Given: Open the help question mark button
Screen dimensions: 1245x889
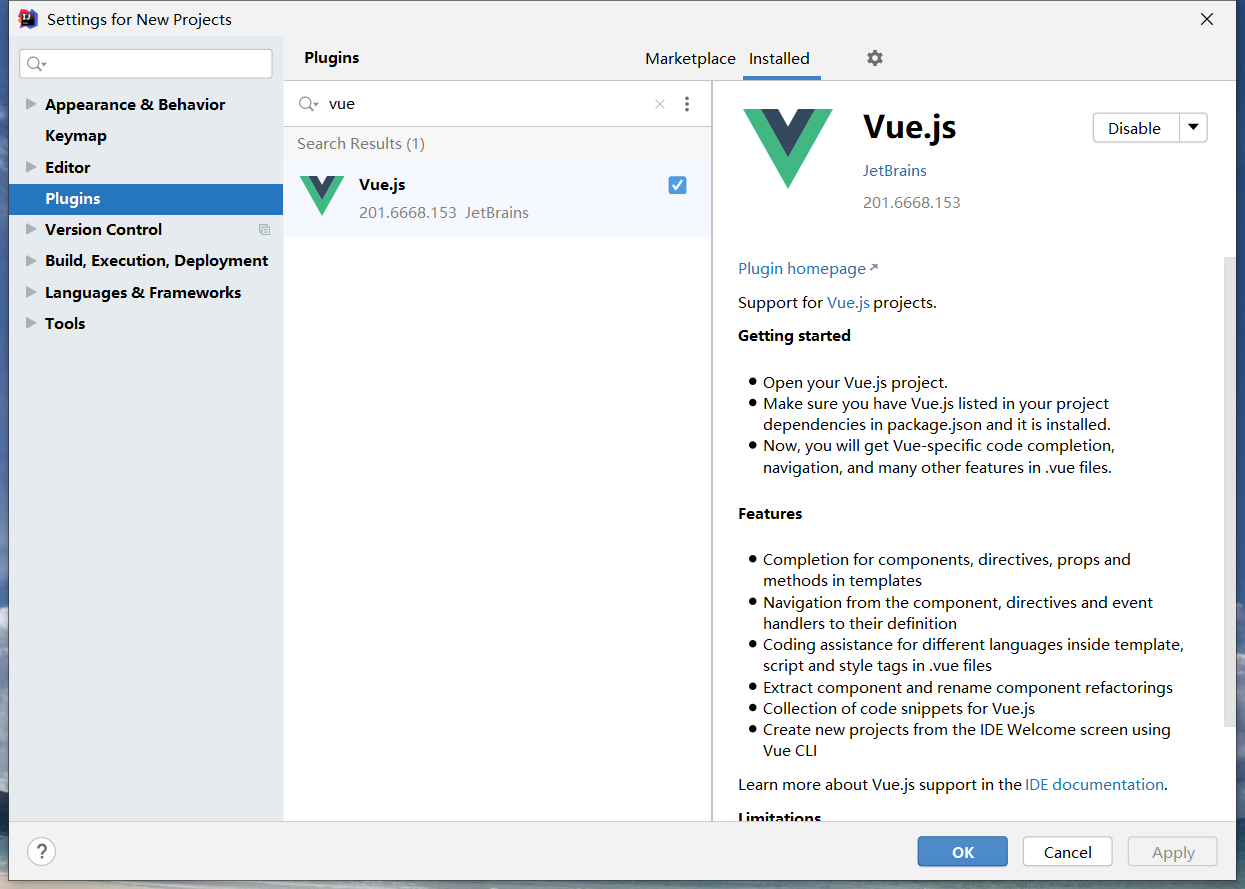Looking at the screenshot, I should (x=41, y=852).
